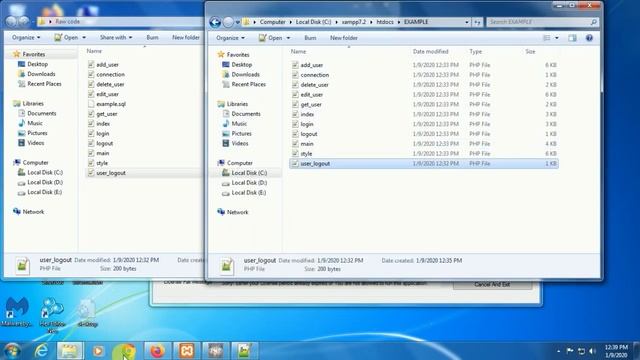Click the network icon in system tray
The width and height of the screenshot is (640, 360).
(x=581, y=351)
